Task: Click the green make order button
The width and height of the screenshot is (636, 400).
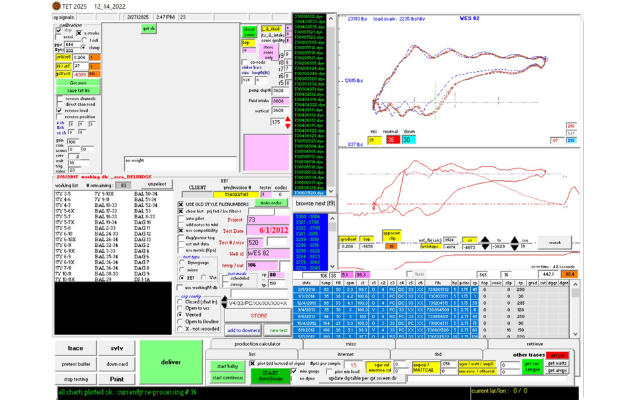Action: click(271, 202)
